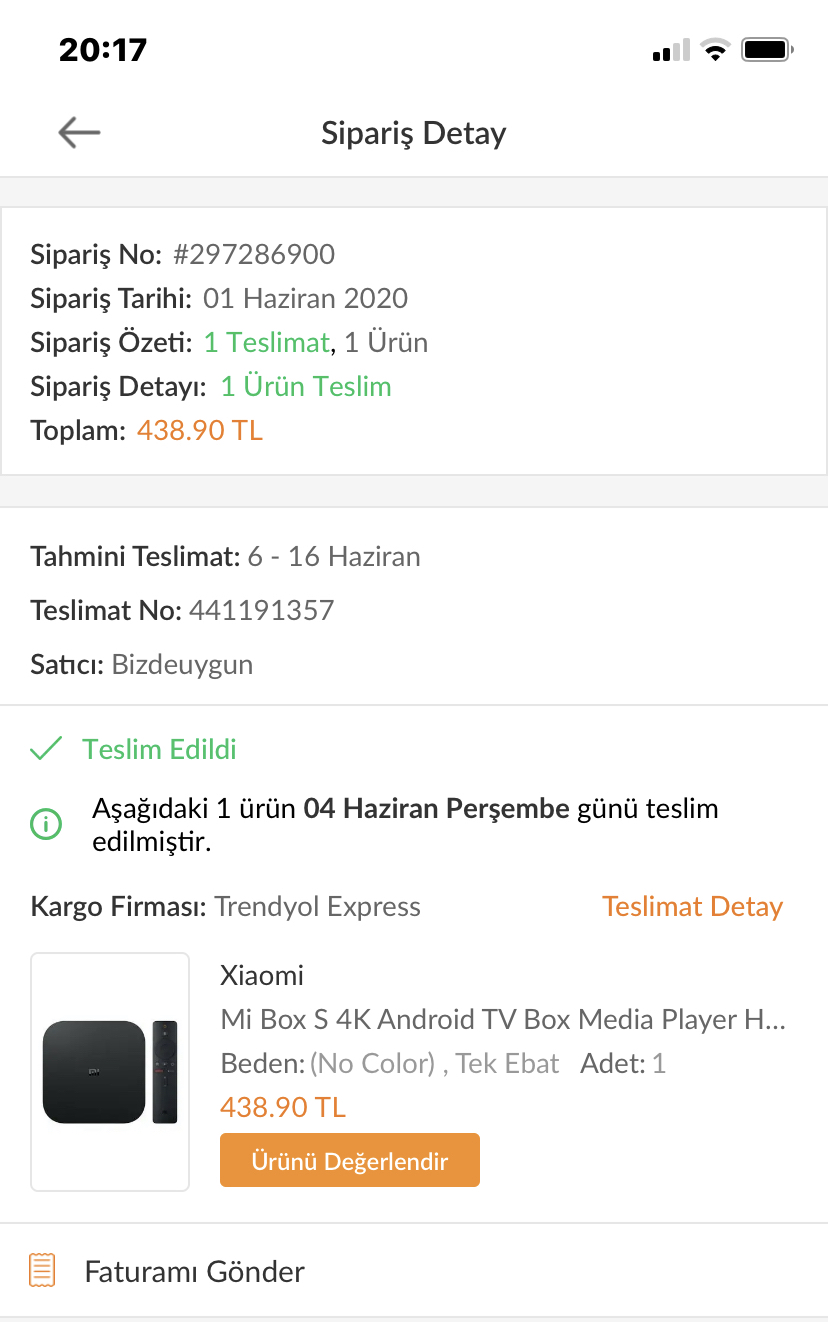Tap the 1 Teslimat green link
The width and height of the screenshot is (828, 1322).
pos(267,343)
